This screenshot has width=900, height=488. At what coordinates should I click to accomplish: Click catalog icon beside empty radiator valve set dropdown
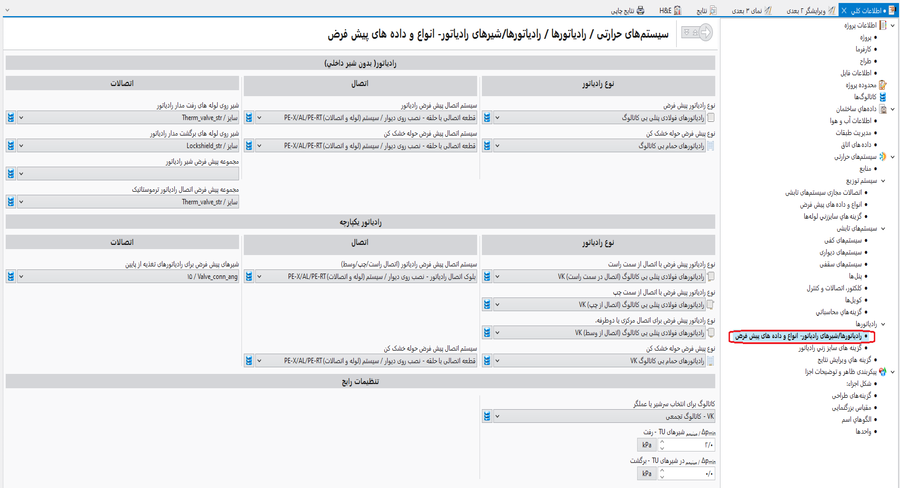[12, 174]
